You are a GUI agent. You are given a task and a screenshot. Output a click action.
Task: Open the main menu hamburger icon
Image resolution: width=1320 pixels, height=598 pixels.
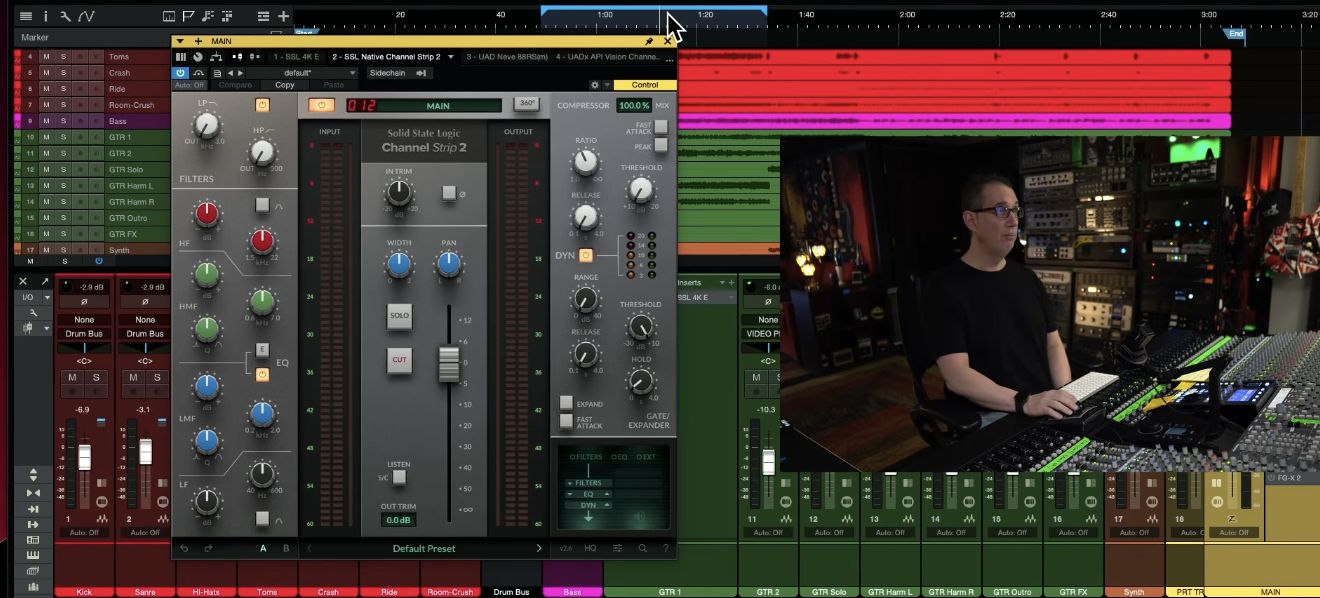coord(25,16)
